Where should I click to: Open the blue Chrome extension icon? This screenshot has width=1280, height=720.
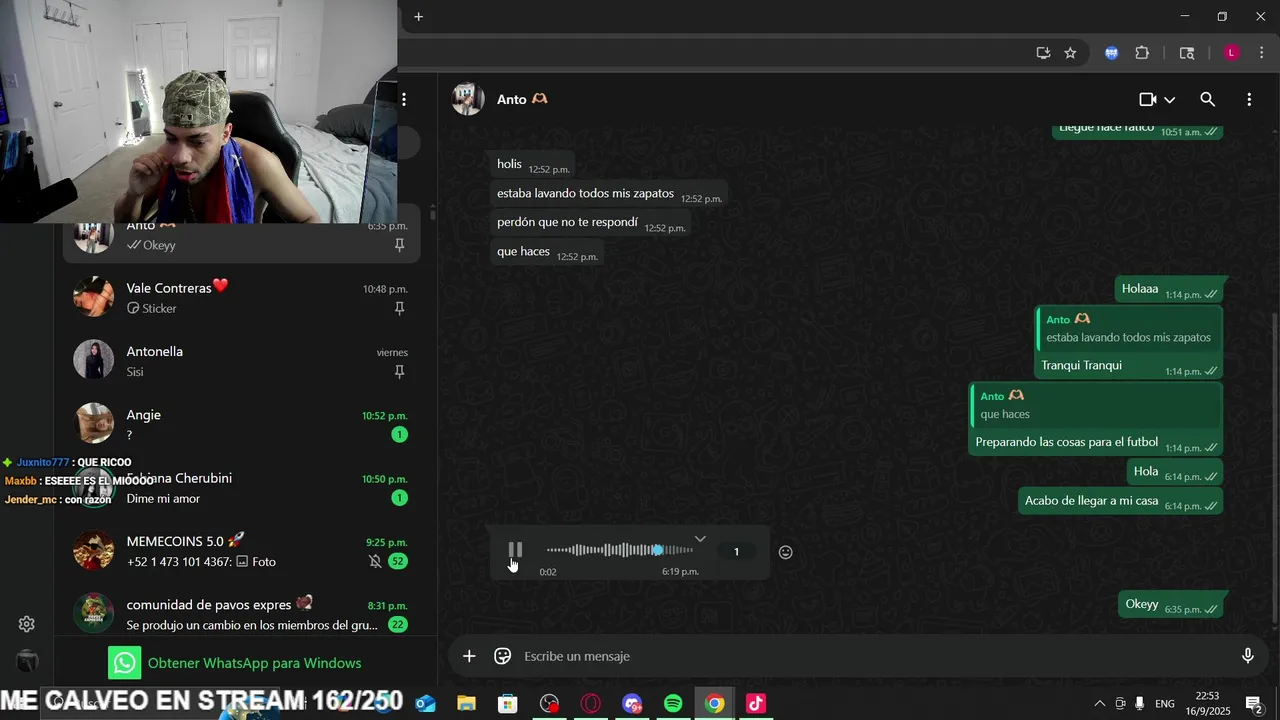tap(1111, 53)
